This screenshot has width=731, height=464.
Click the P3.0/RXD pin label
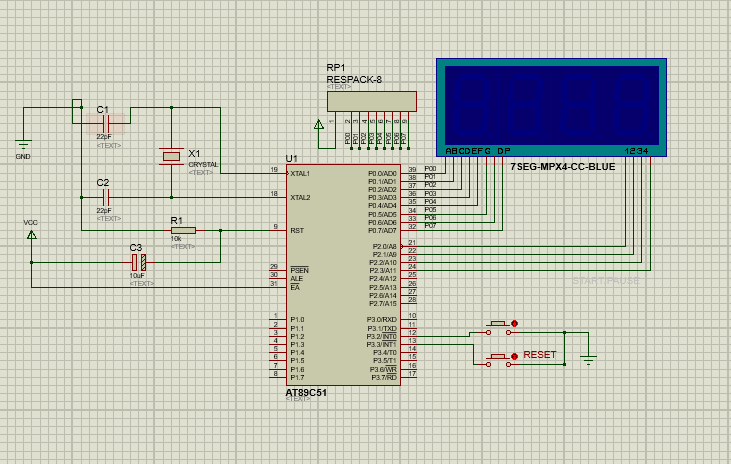tap(382, 320)
